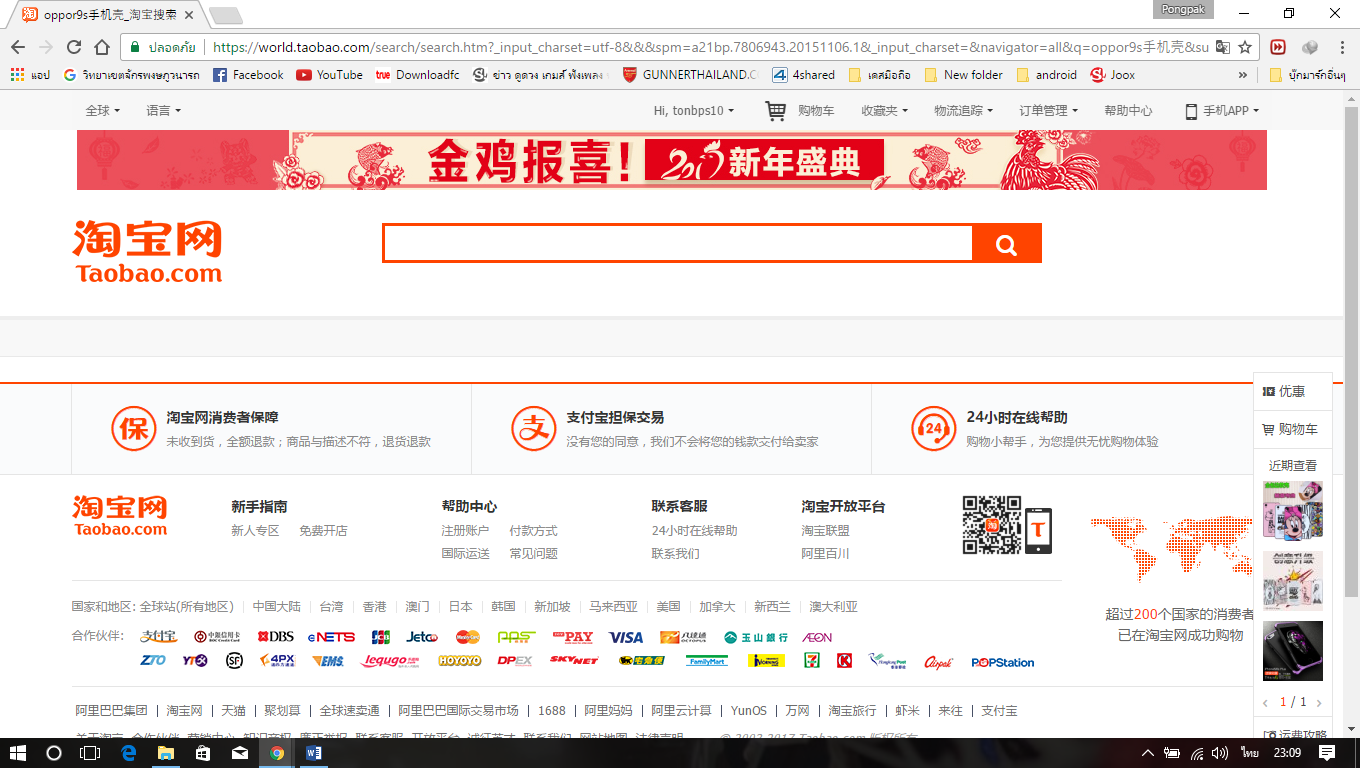Go to the Chrome home page button
1360x768 pixels.
pyautogui.click(x=102, y=47)
